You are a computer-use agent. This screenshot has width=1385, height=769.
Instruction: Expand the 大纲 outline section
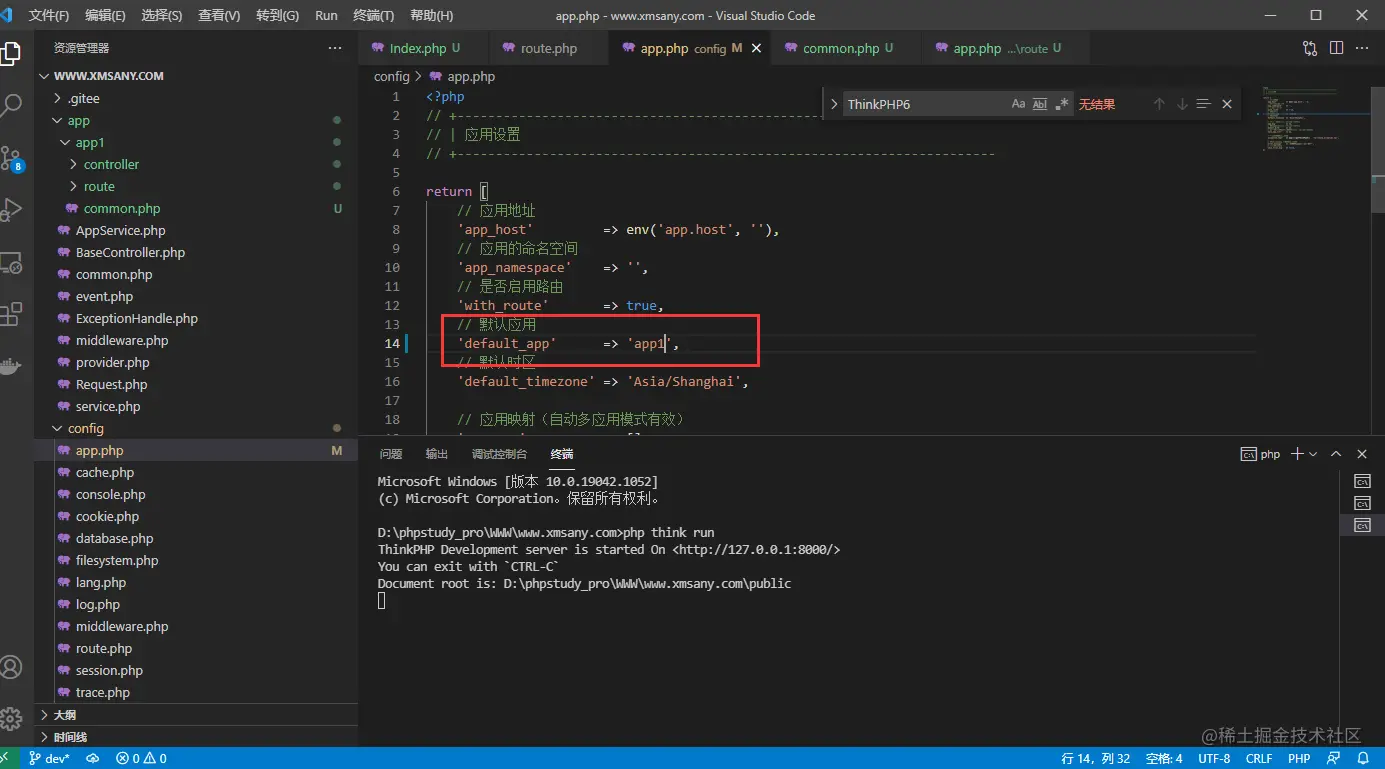[x=196, y=715]
